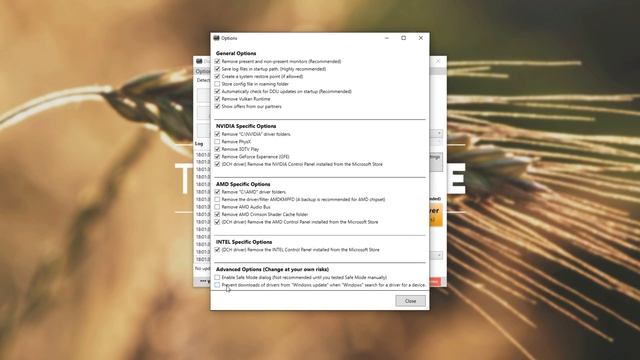
Task: Uncheck Create a system restore point
Action: pyautogui.click(x=217, y=76)
